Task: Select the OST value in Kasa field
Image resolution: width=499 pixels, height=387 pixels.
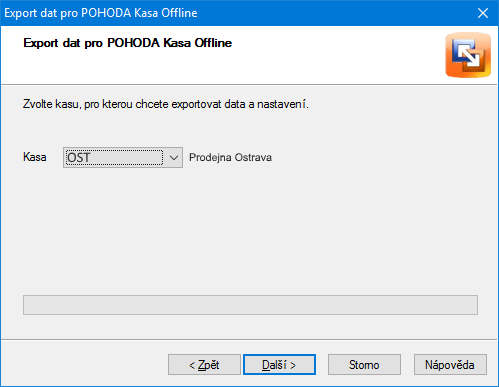Action: coord(114,157)
